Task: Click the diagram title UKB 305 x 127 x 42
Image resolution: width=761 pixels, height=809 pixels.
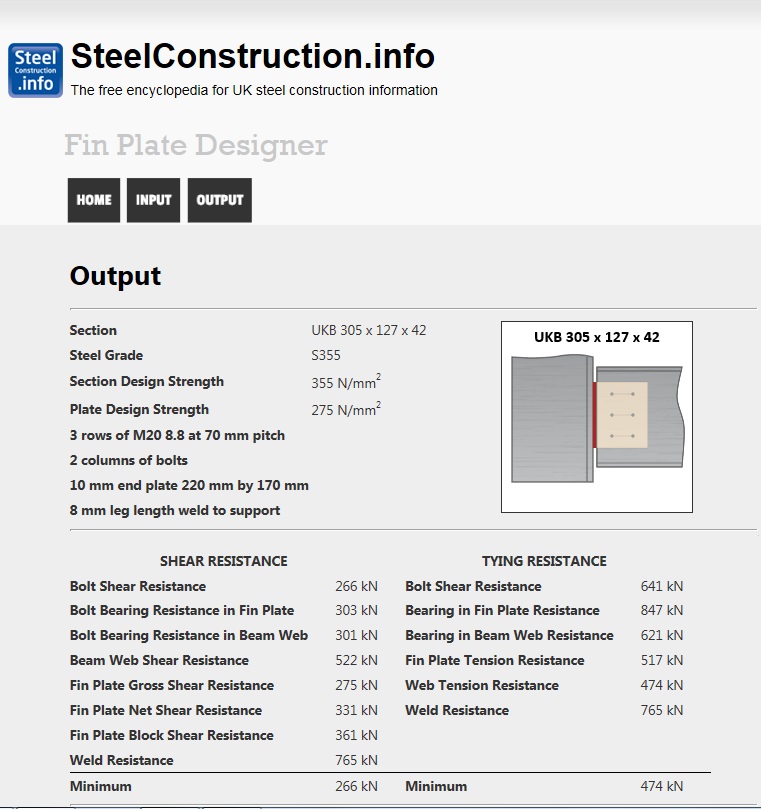Action: coord(597,337)
